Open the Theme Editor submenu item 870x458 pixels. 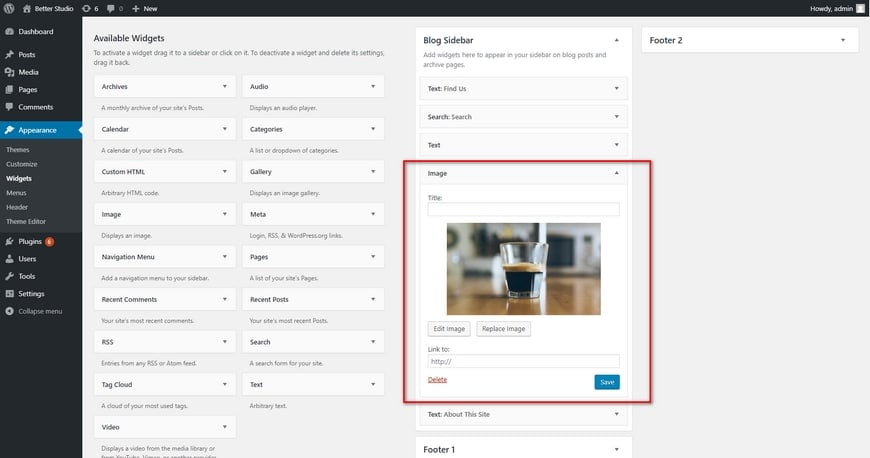click(26, 222)
